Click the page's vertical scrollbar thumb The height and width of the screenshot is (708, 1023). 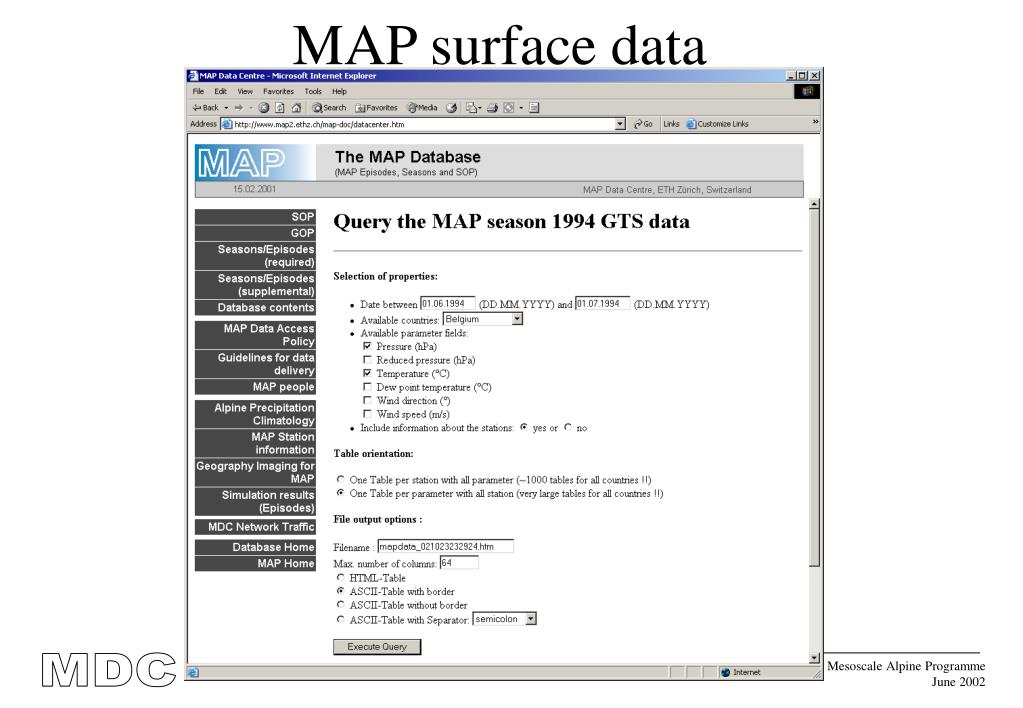pyautogui.click(x=814, y=388)
